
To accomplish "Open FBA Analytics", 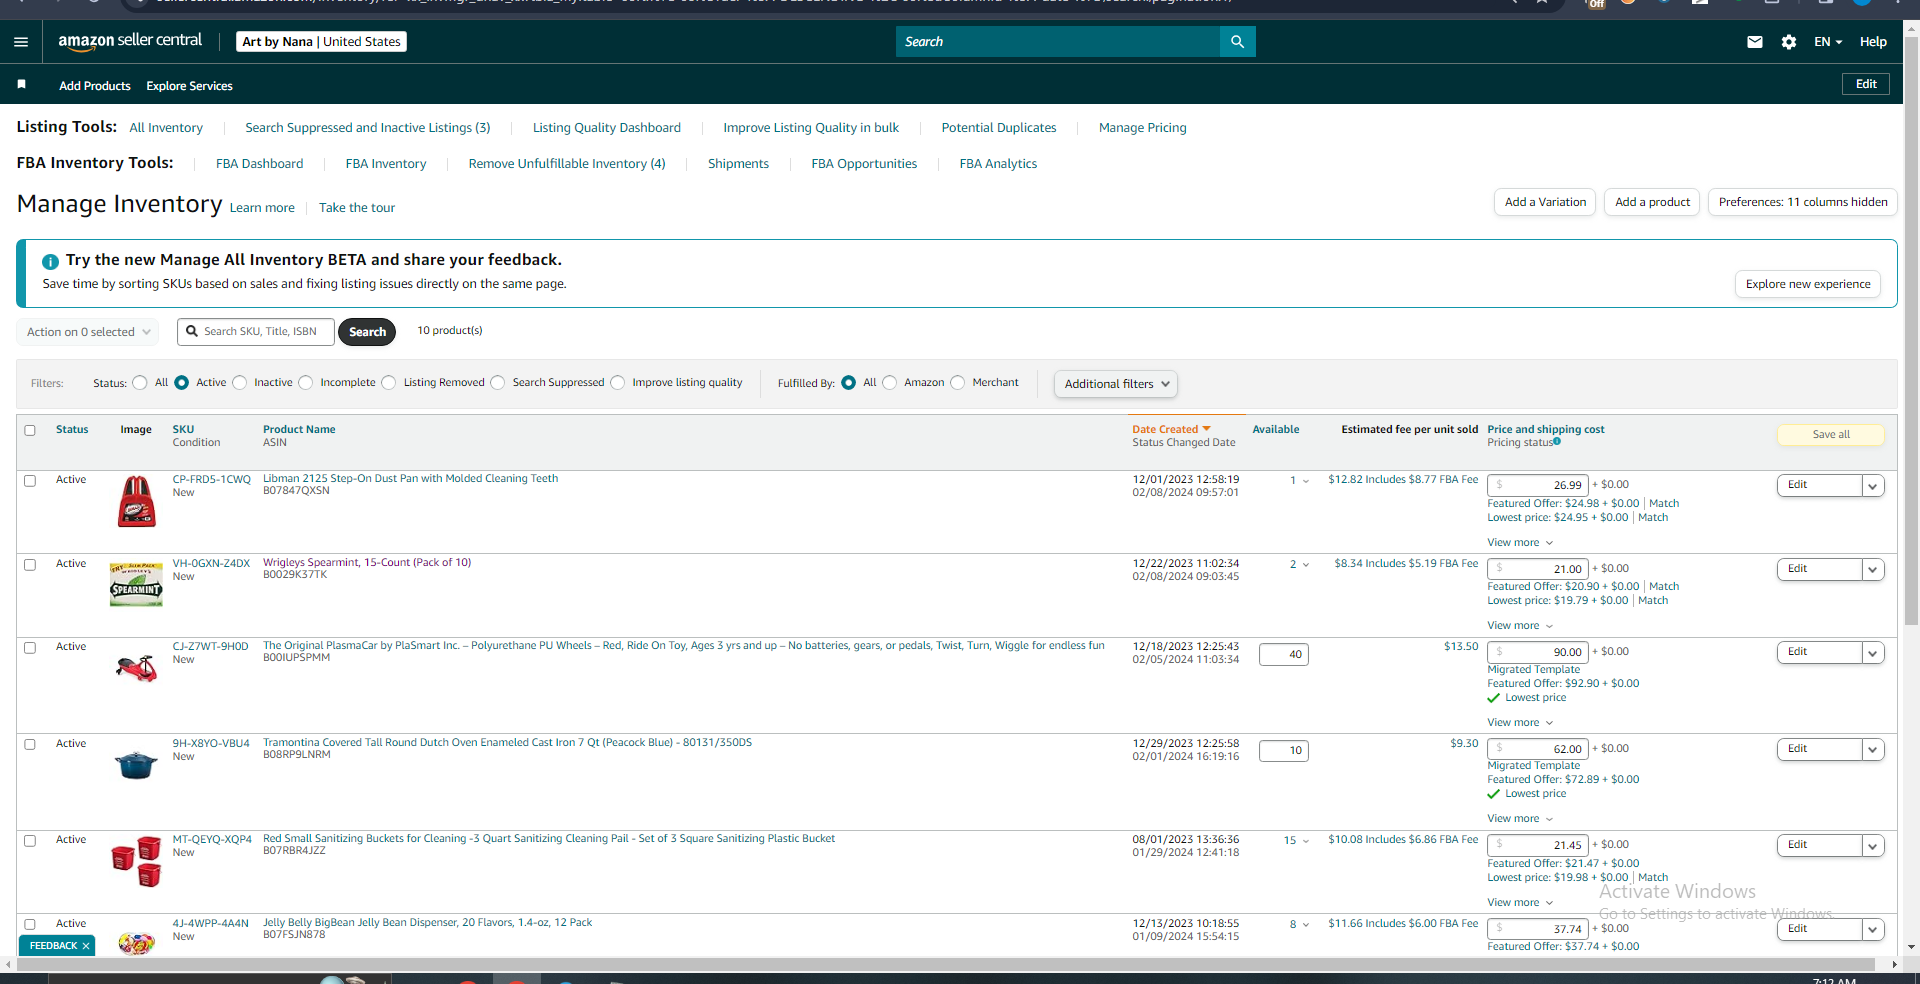I will click(998, 164).
